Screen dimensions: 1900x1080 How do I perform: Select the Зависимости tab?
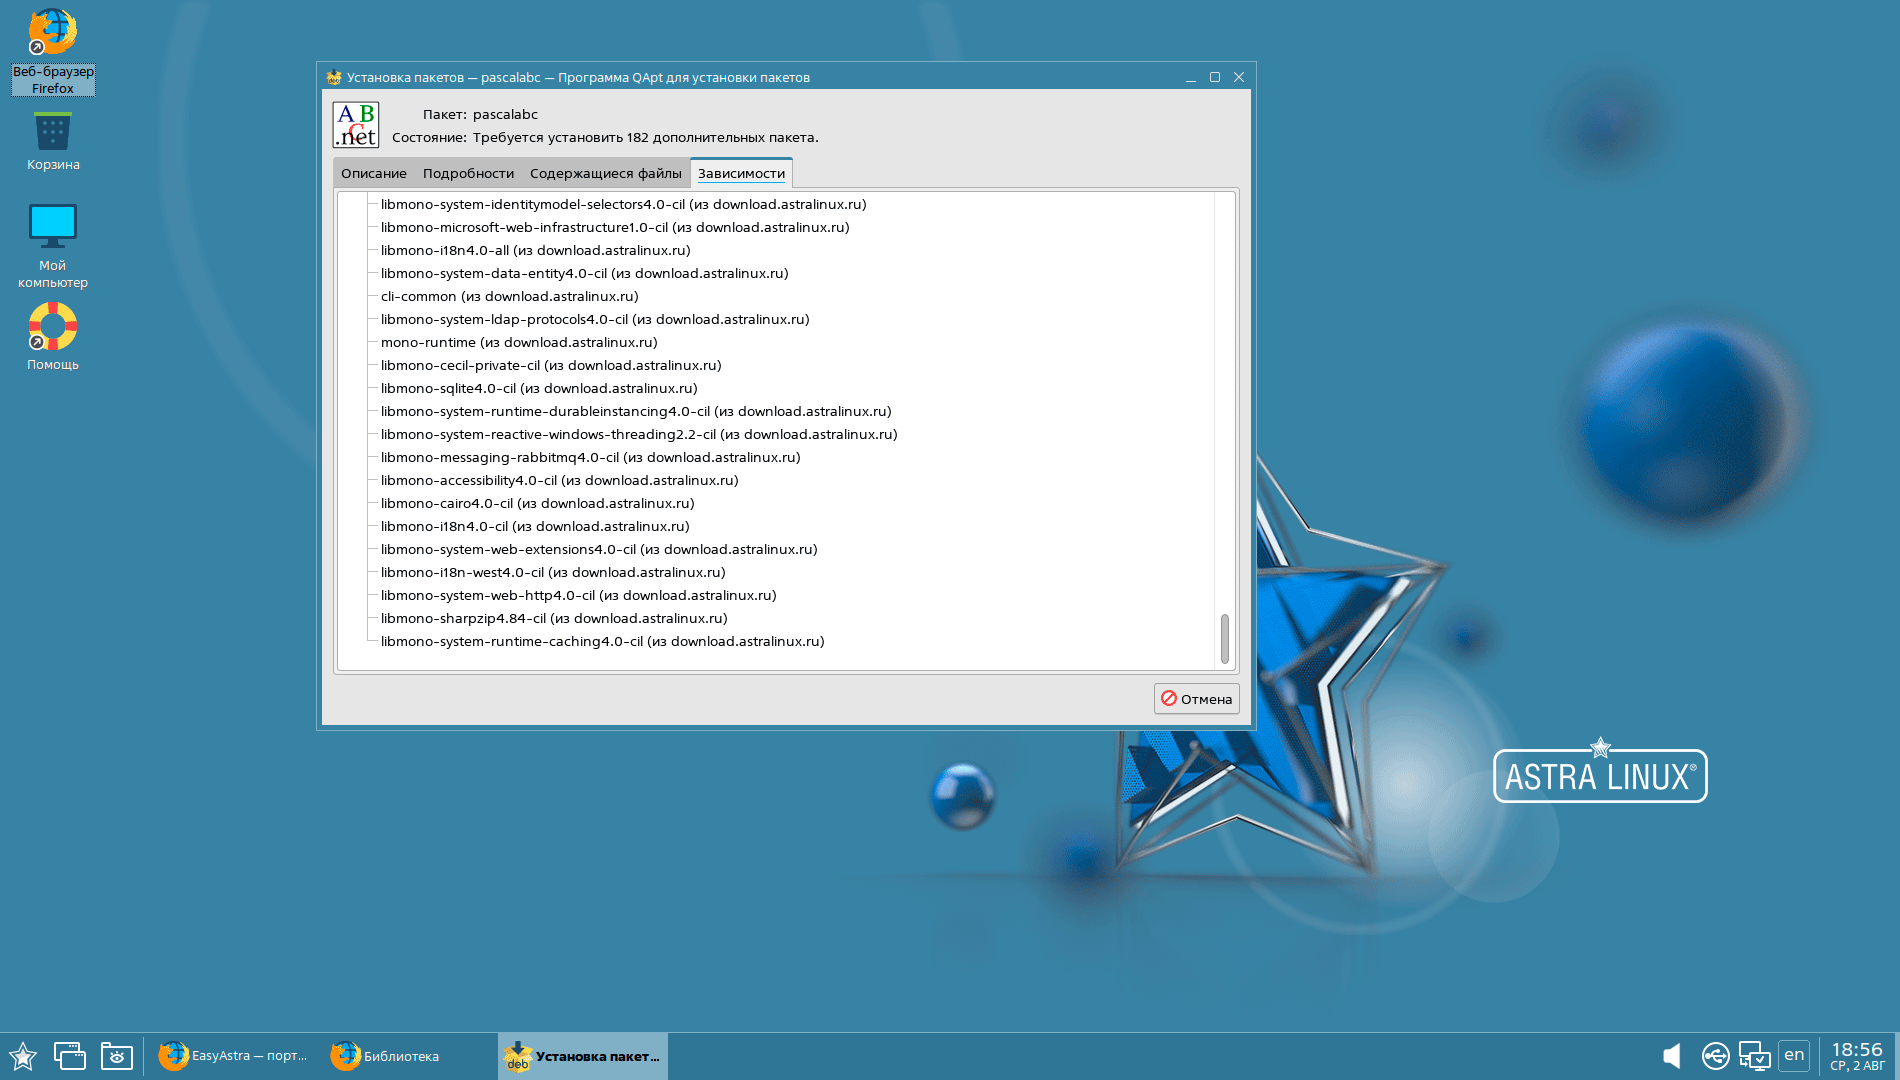(741, 173)
